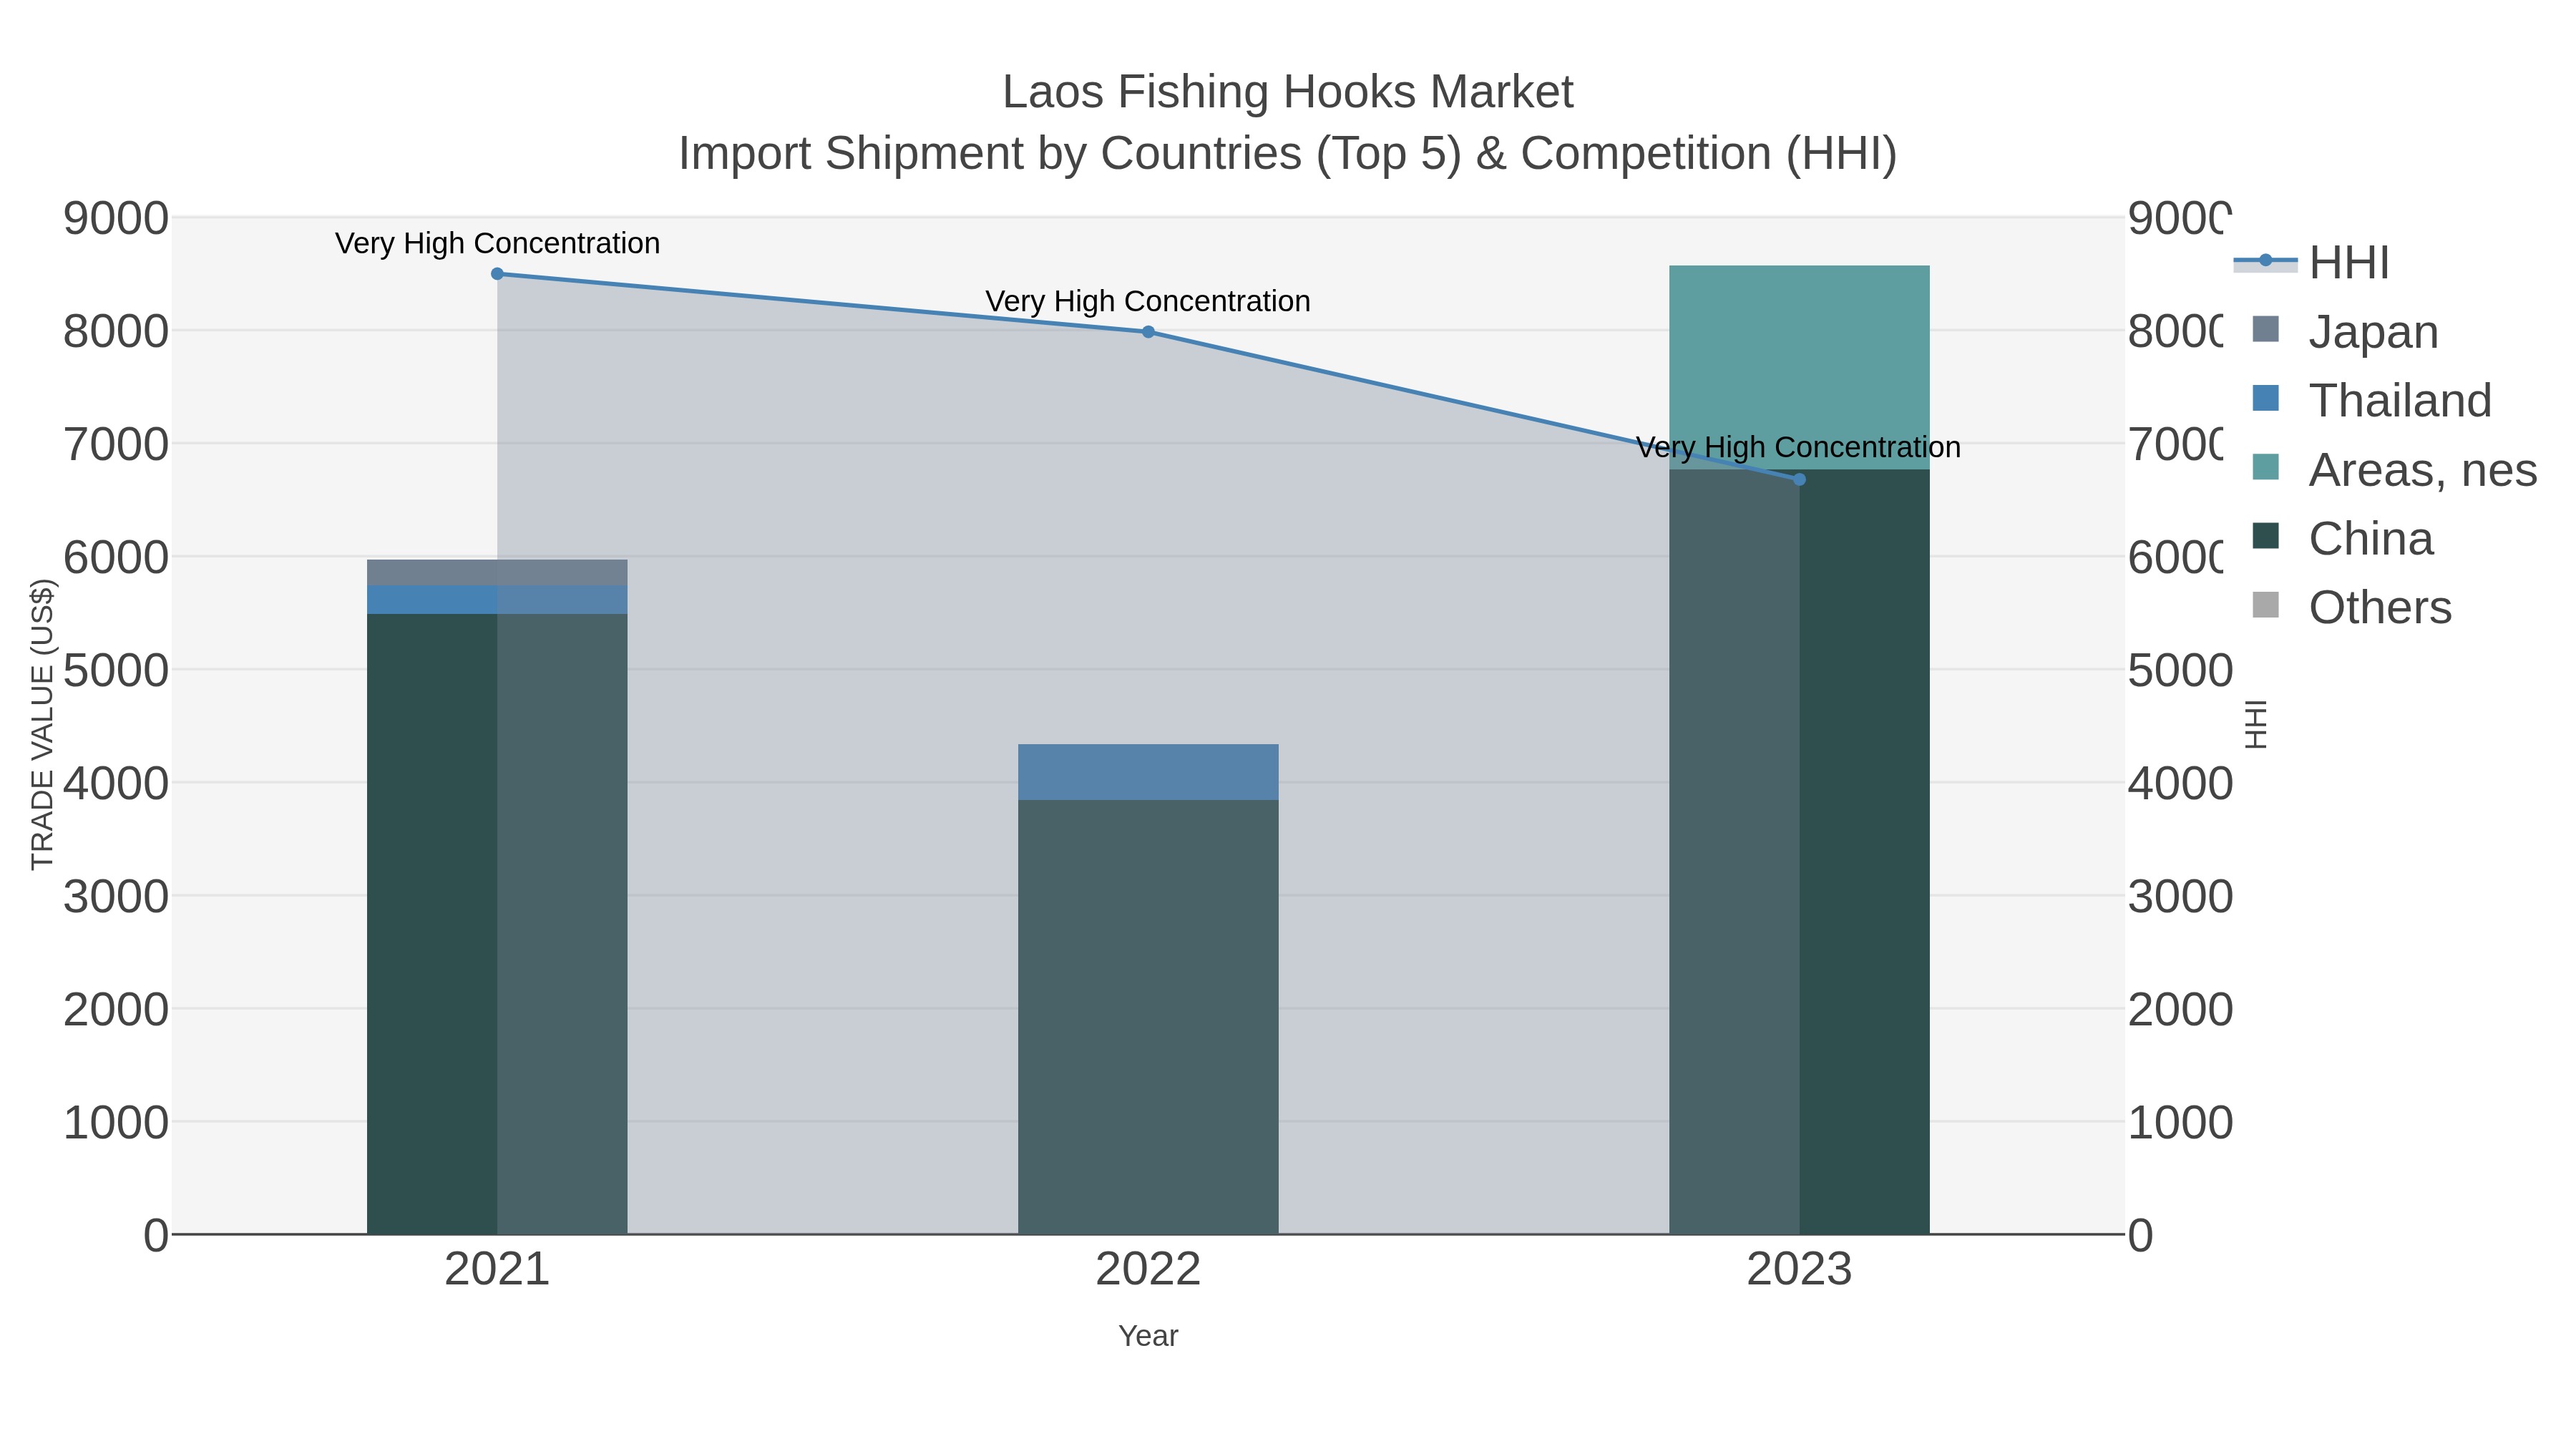Click the China dark green legend swatch
2576x1449 pixels.
click(x=2266, y=536)
